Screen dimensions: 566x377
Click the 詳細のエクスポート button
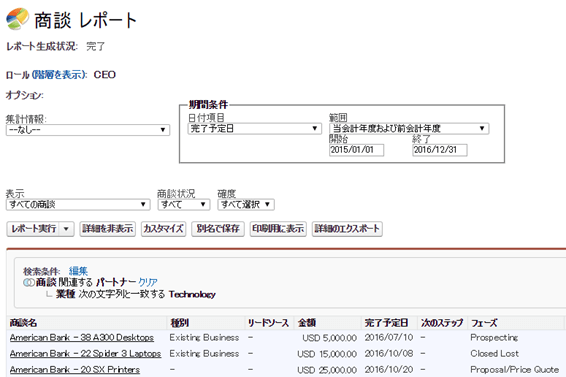347,229
